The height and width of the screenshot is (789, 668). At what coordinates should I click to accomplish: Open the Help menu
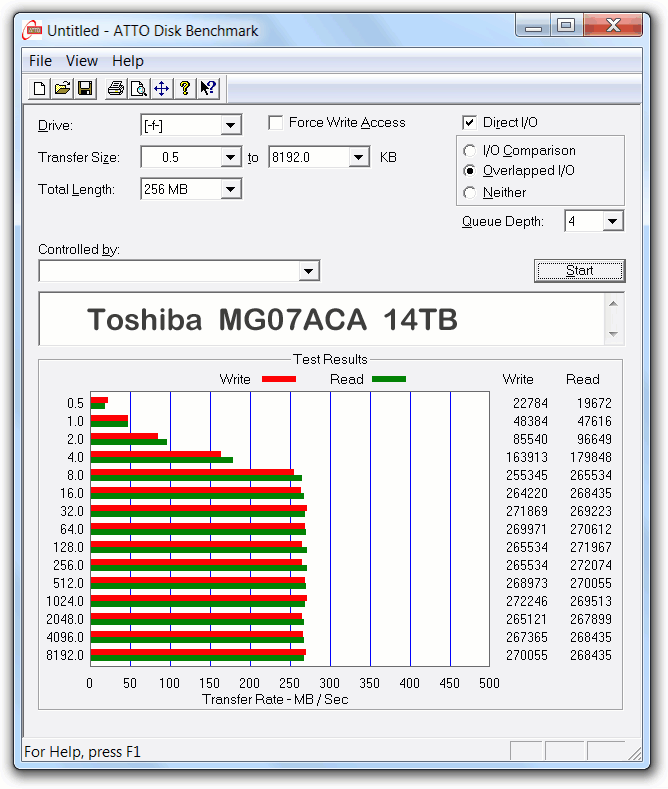[128, 61]
